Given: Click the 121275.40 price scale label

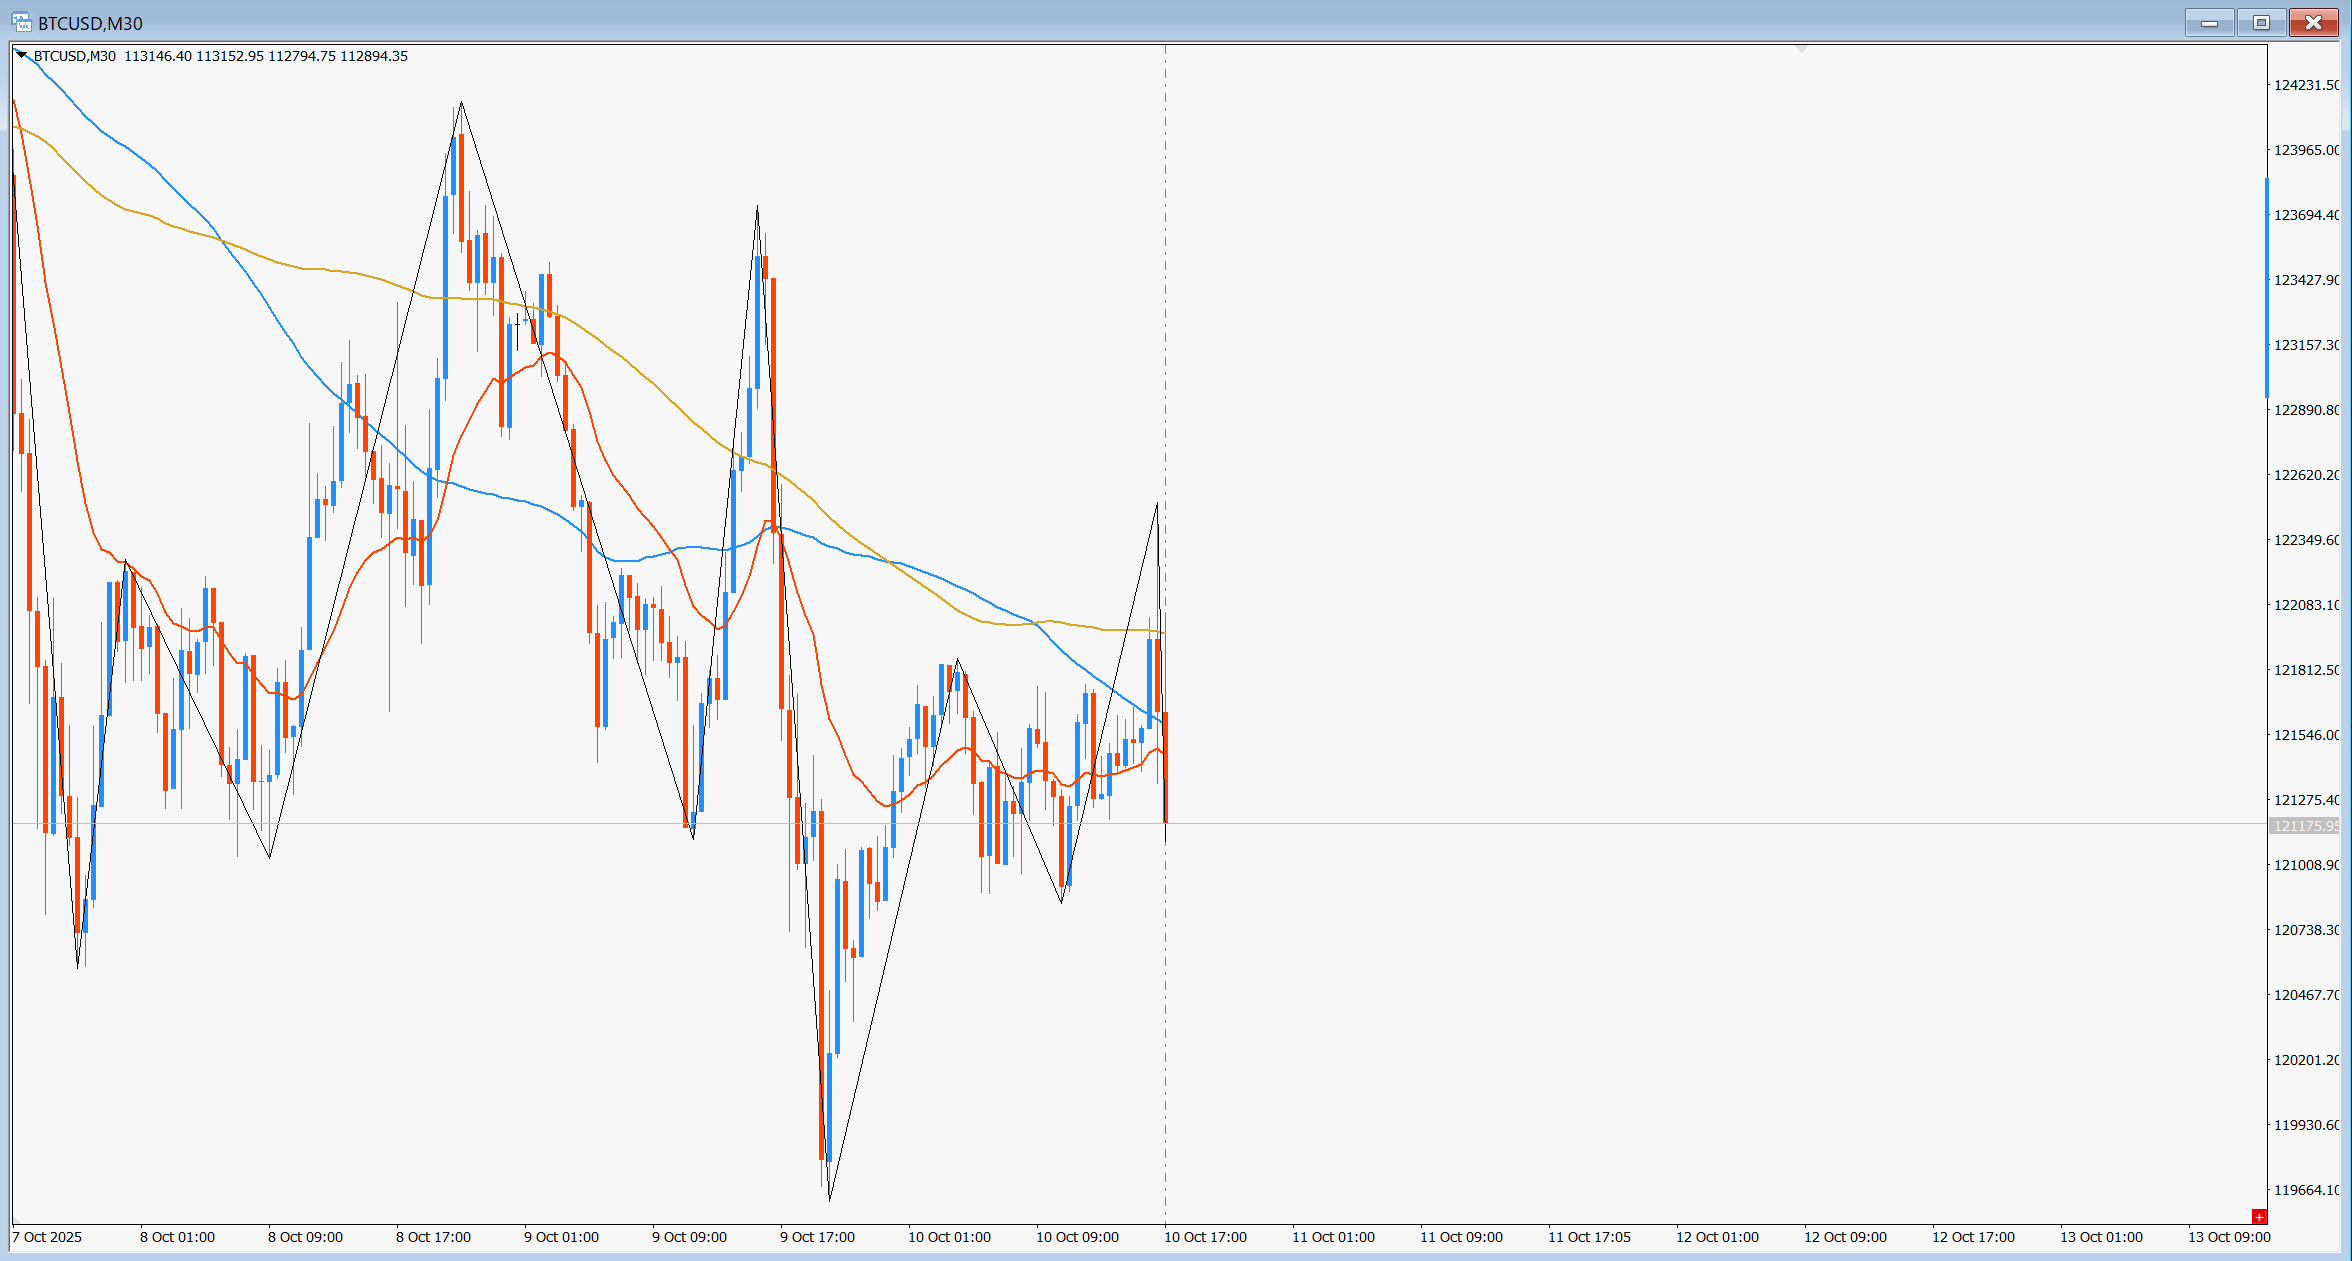Looking at the screenshot, I should [x=2306, y=800].
